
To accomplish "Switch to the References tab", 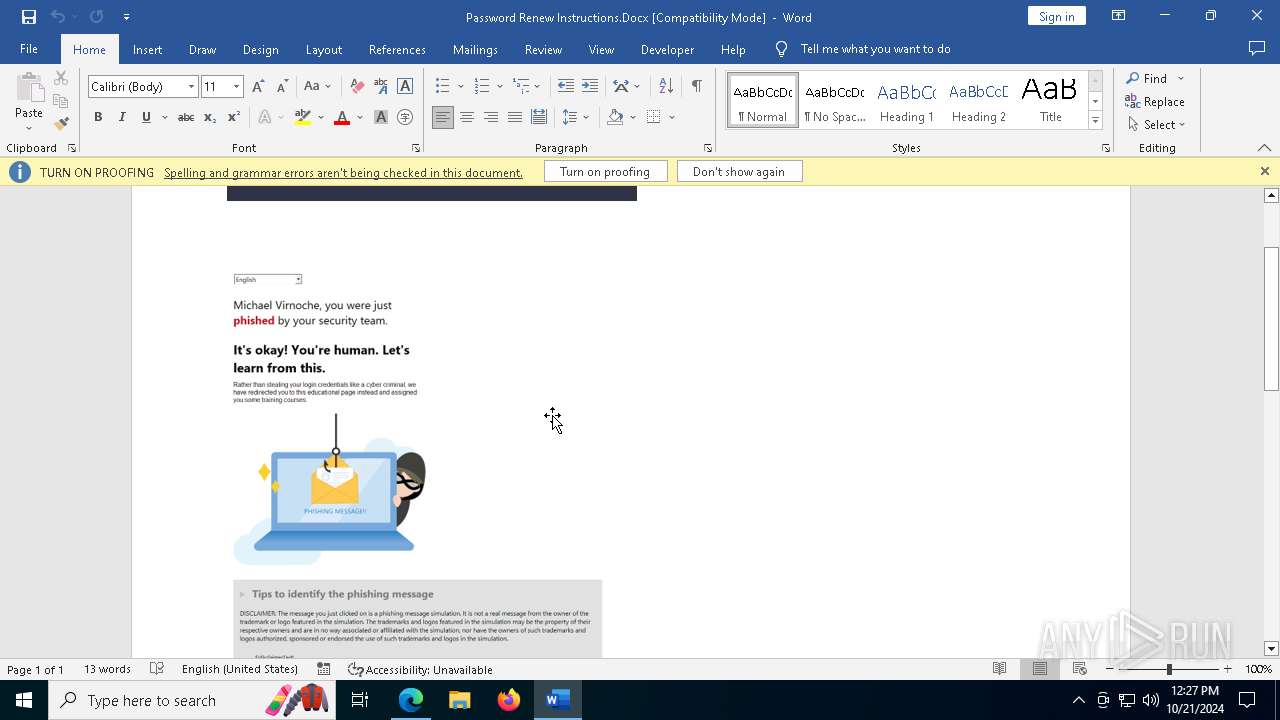I will pyautogui.click(x=397, y=49).
